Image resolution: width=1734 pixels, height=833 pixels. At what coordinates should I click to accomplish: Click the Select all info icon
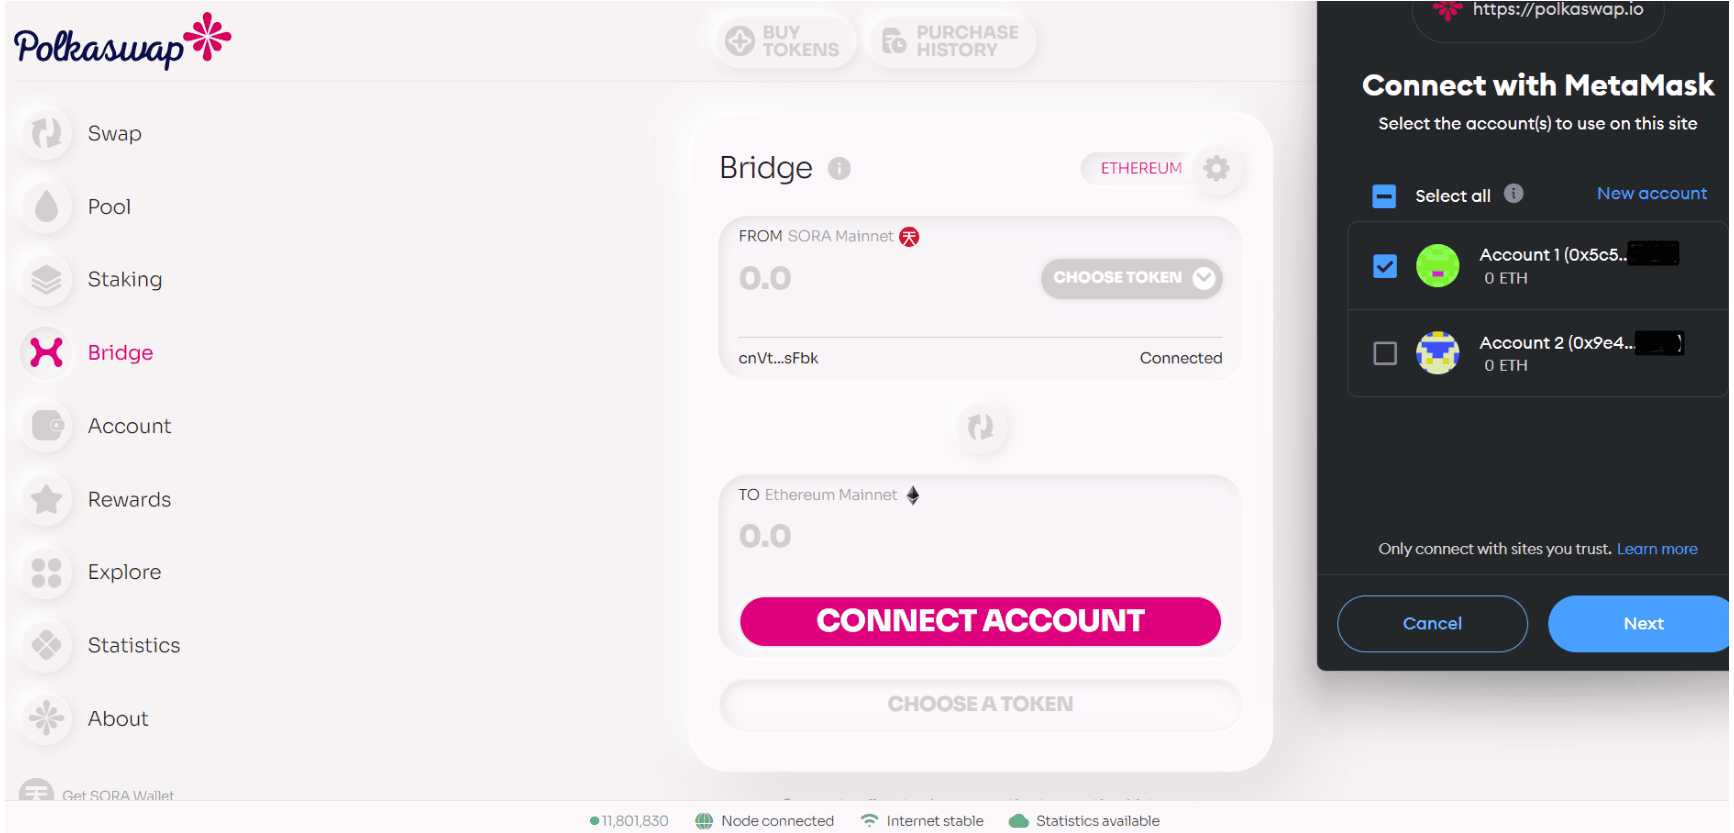1513,194
